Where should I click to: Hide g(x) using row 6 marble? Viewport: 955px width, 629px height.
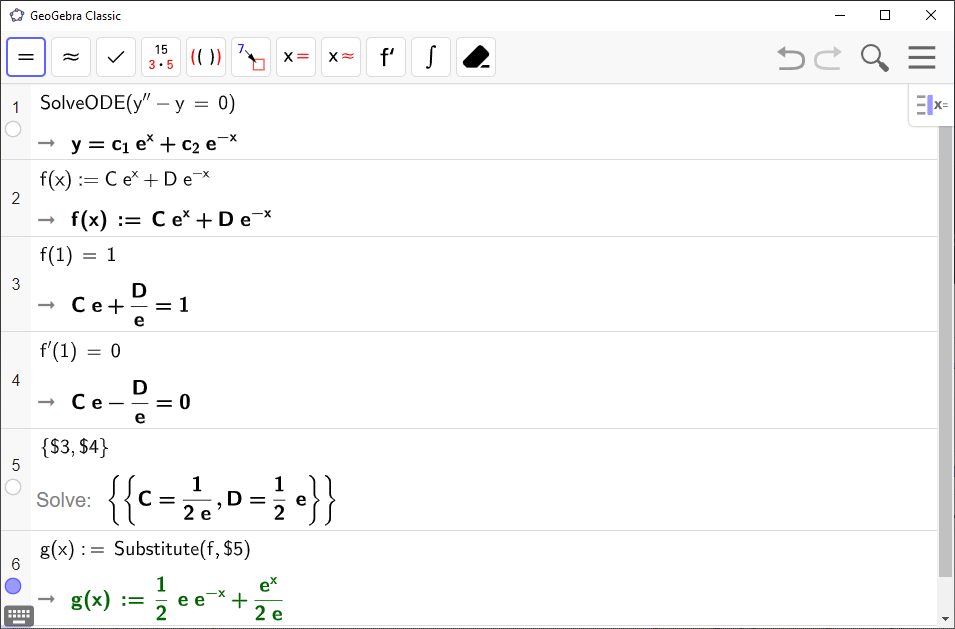(x=13, y=586)
